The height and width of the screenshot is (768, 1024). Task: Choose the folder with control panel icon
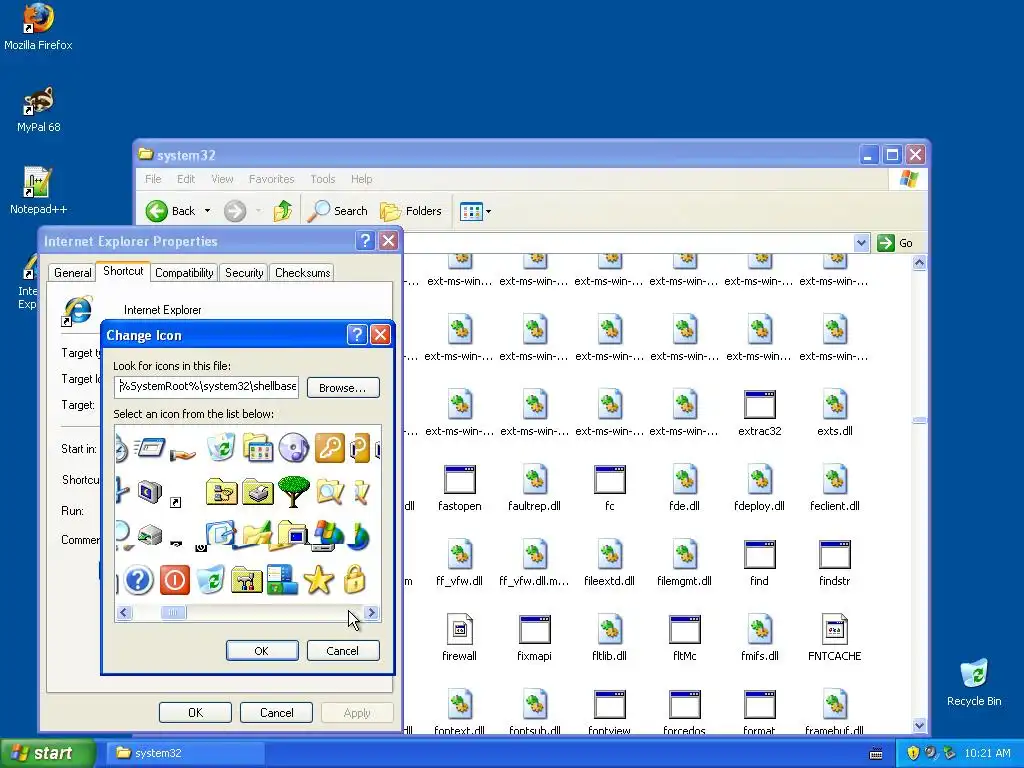258,448
